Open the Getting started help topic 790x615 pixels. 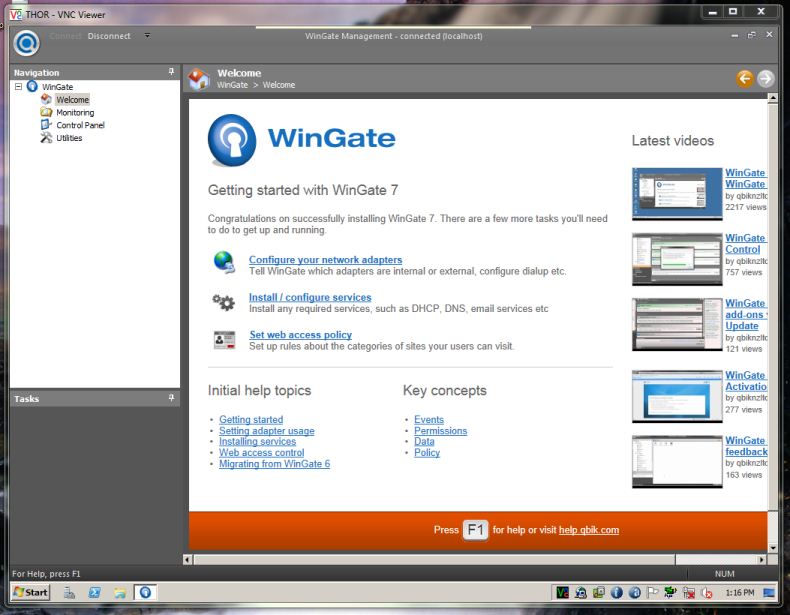coord(251,419)
